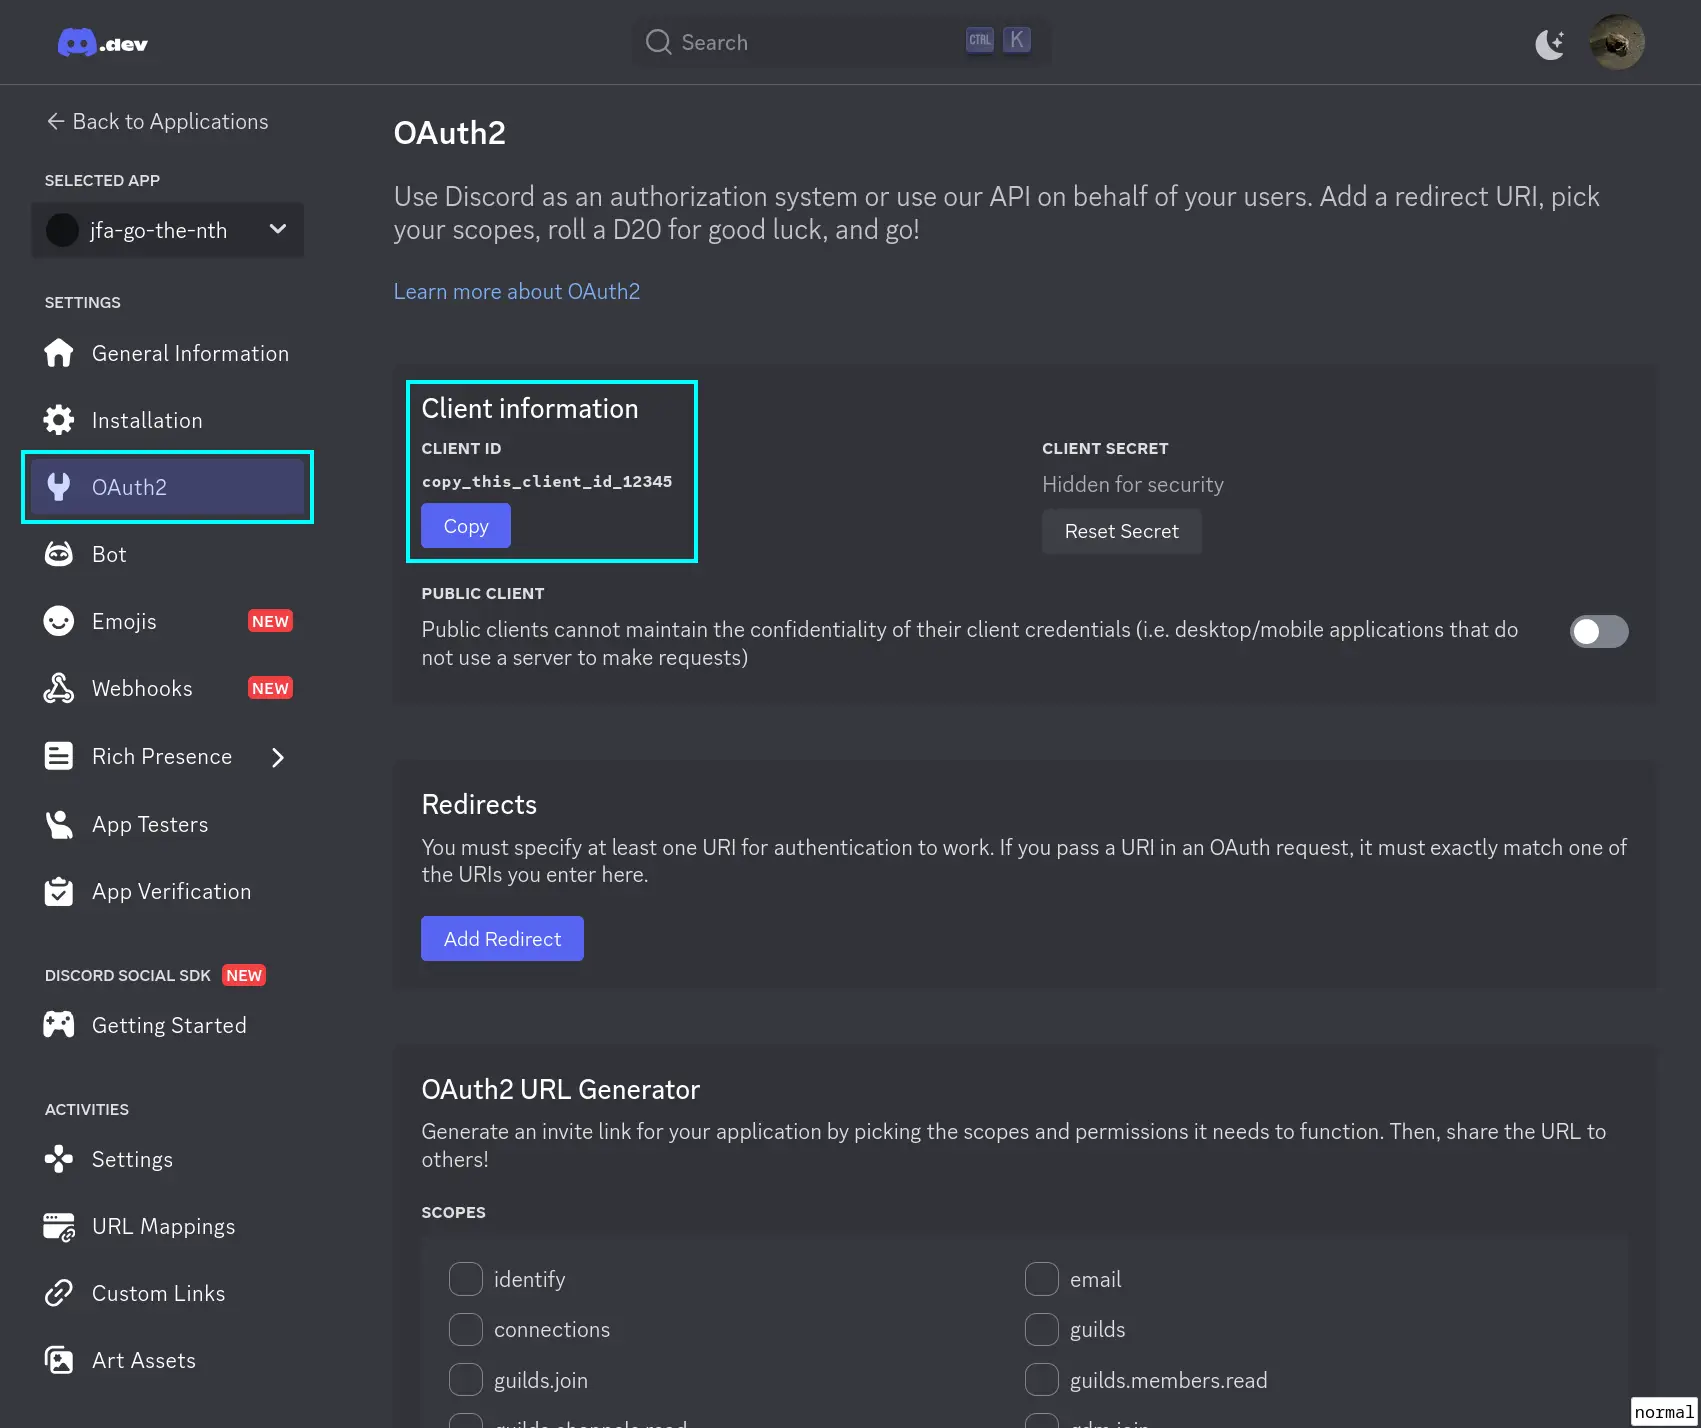Viewport: 1702px width, 1428px height.
Task: Click the URL Mappings icon
Action: 59,1226
